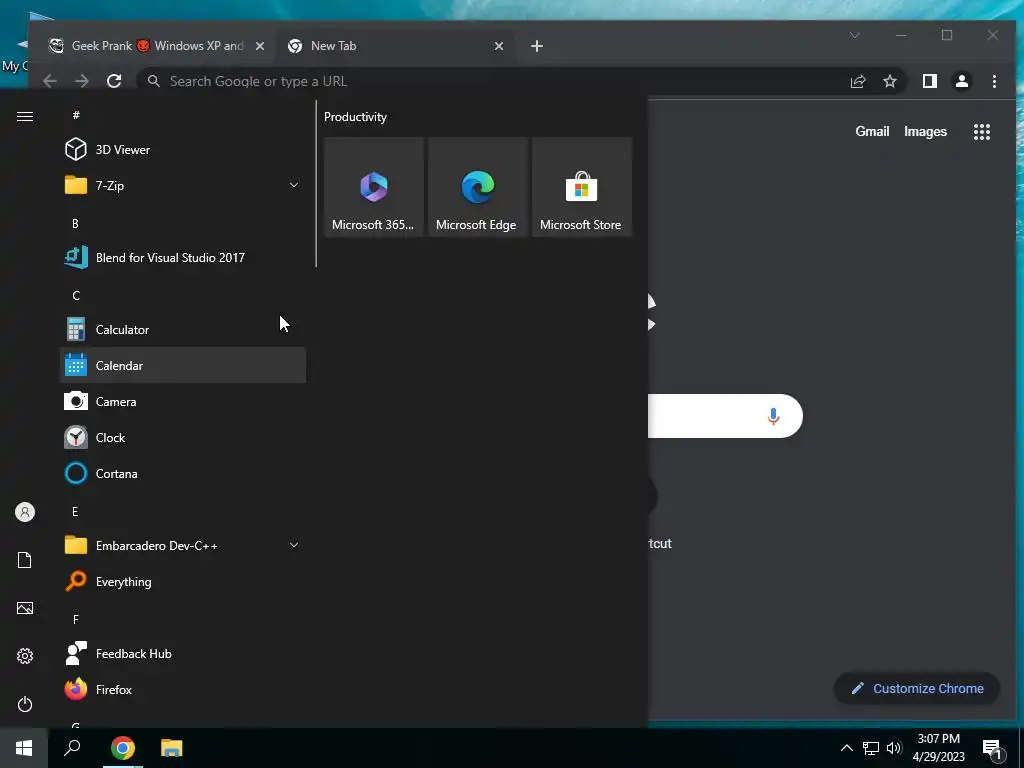Close the Geek Prank tab
Screen dimensions: 1024x768
pyautogui.click(x=260, y=46)
